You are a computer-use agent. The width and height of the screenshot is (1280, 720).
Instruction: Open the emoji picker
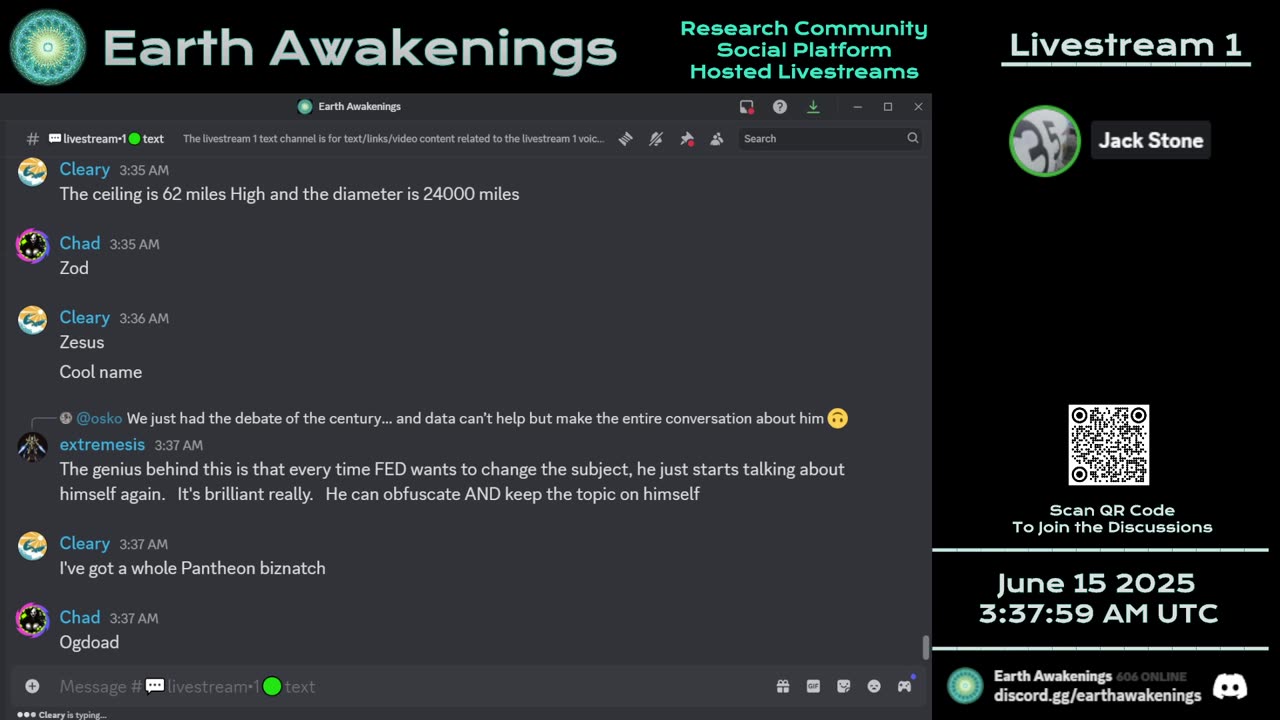[874, 686]
